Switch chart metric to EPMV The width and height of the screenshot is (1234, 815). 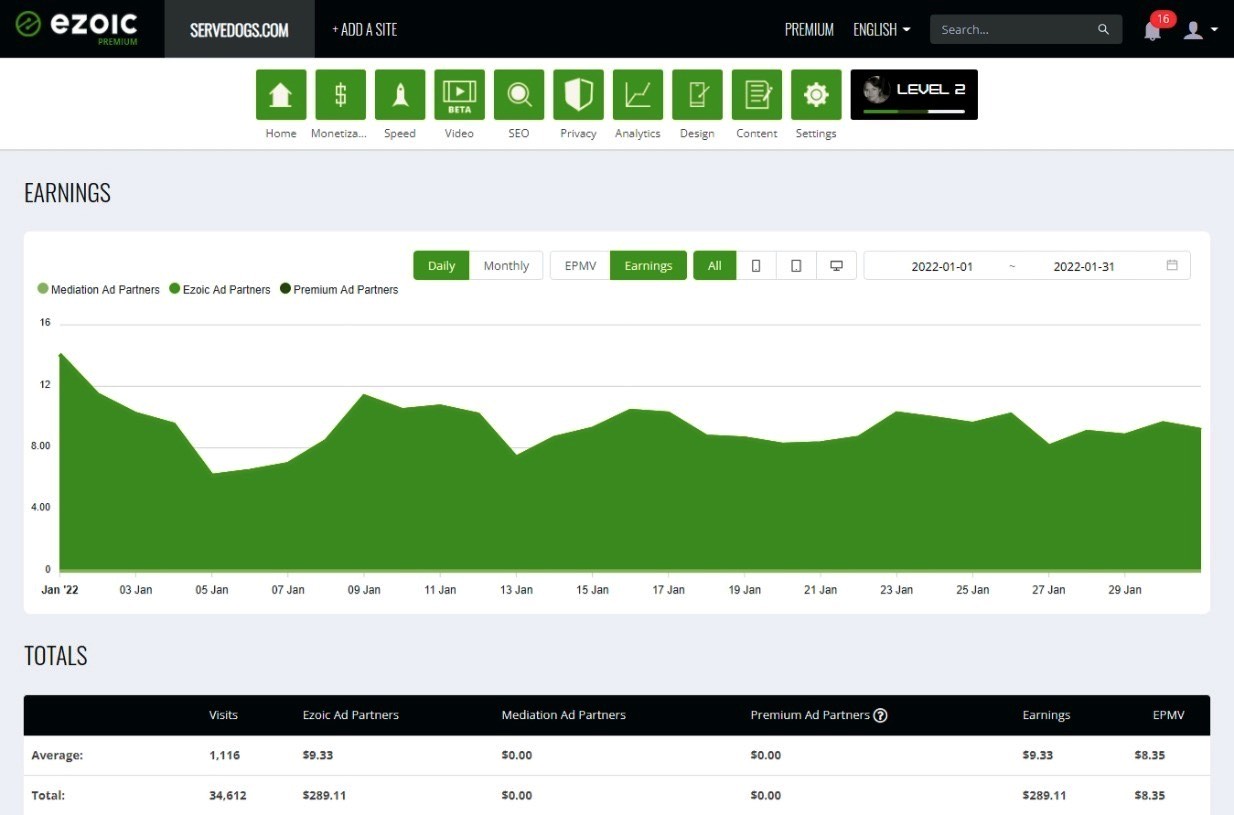[x=580, y=266]
